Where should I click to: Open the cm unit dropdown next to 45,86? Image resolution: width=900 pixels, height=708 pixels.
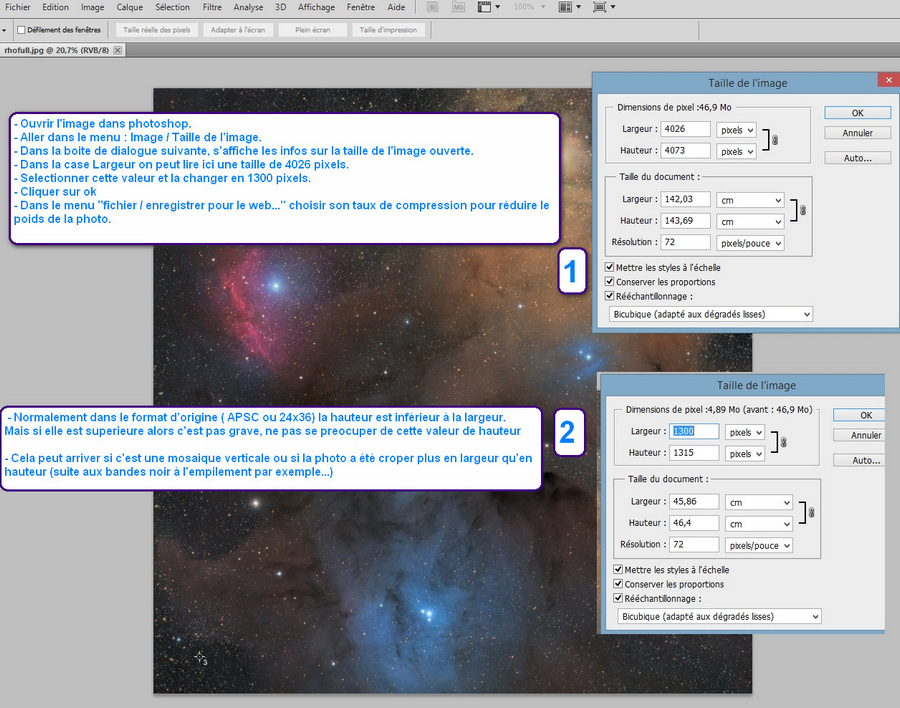[x=759, y=502]
